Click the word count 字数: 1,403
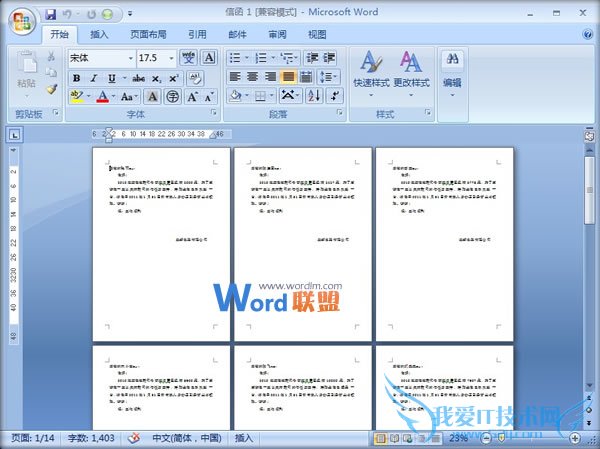This screenshot has width=600, height=449. 91,438
